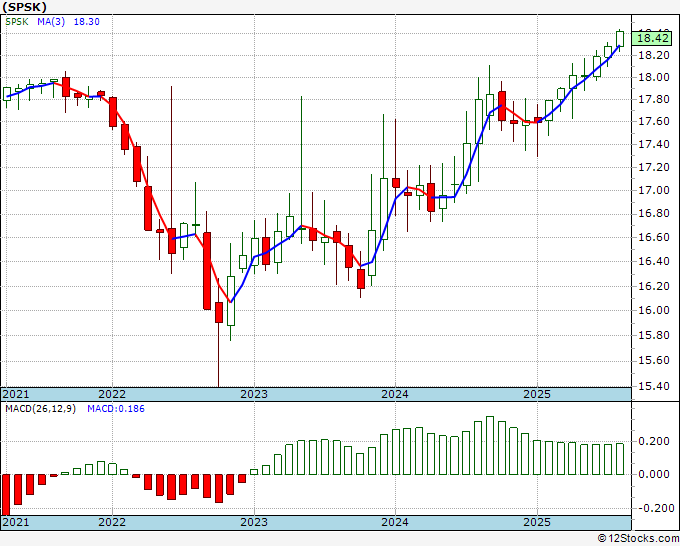Select the 16.20 price axis label
This screenshot has width=680, height=546.
click(x=654, y=286)
